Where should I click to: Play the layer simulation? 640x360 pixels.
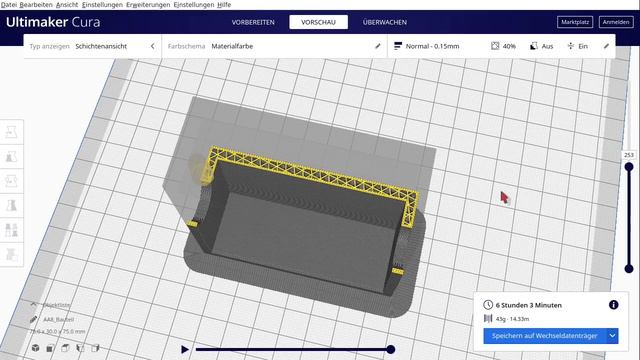coord(185,349)
